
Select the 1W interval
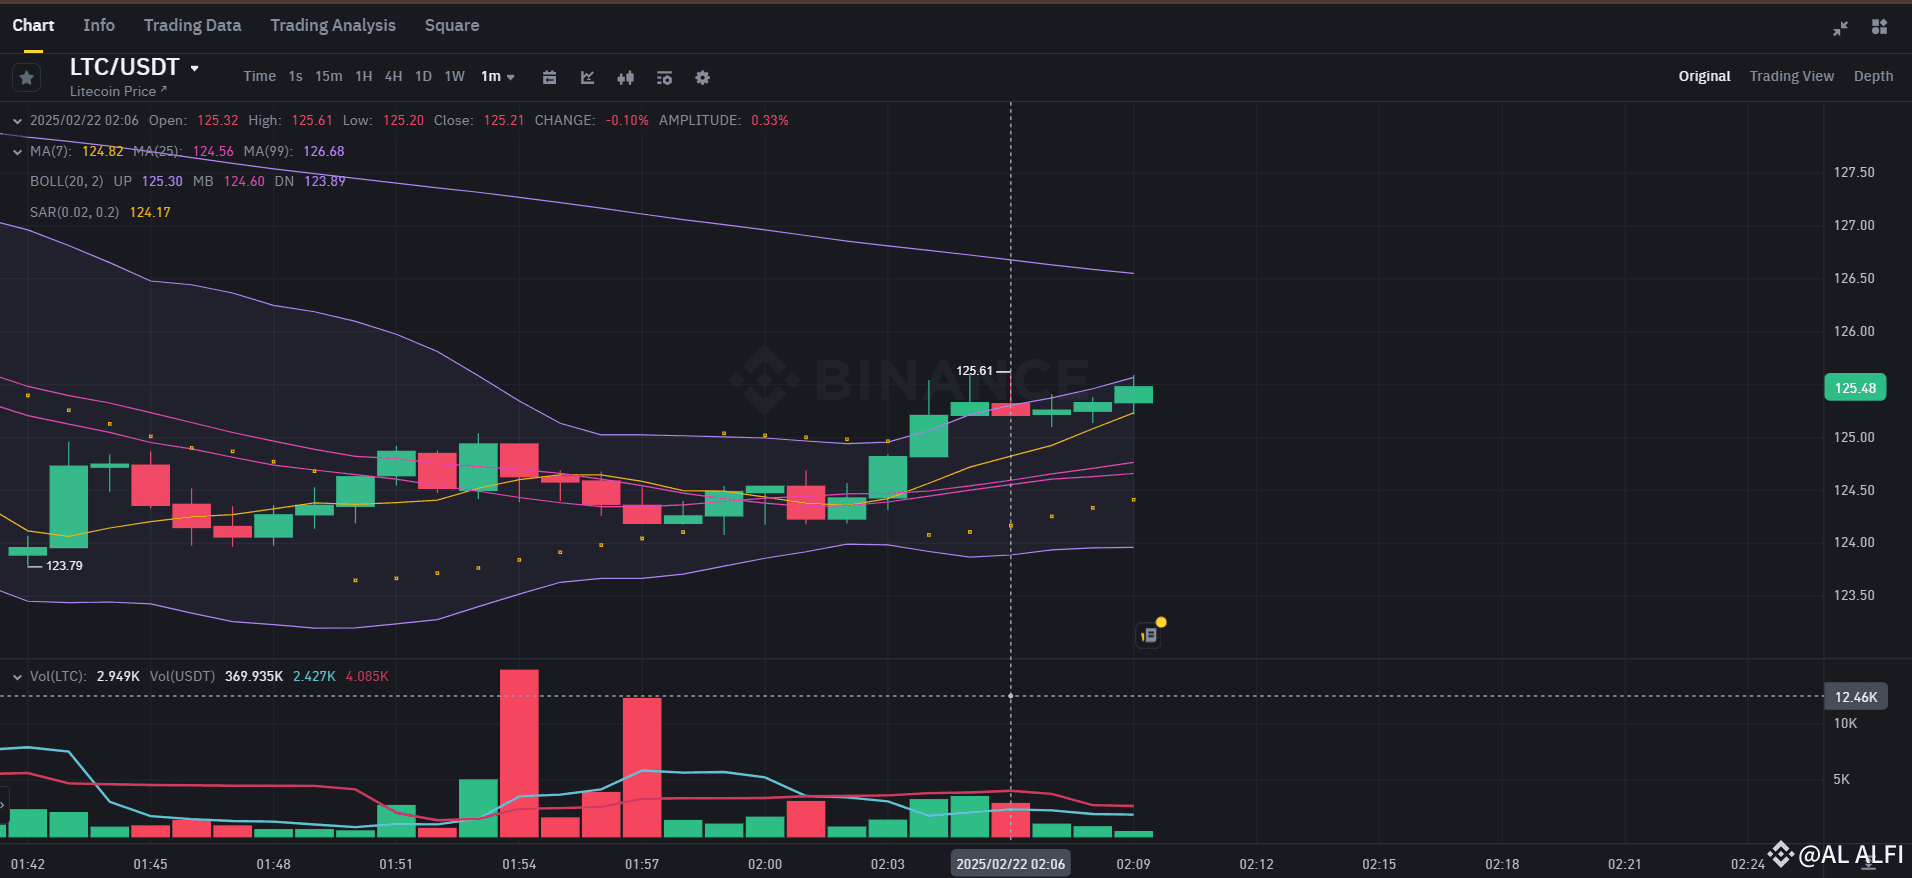point(455,76)
